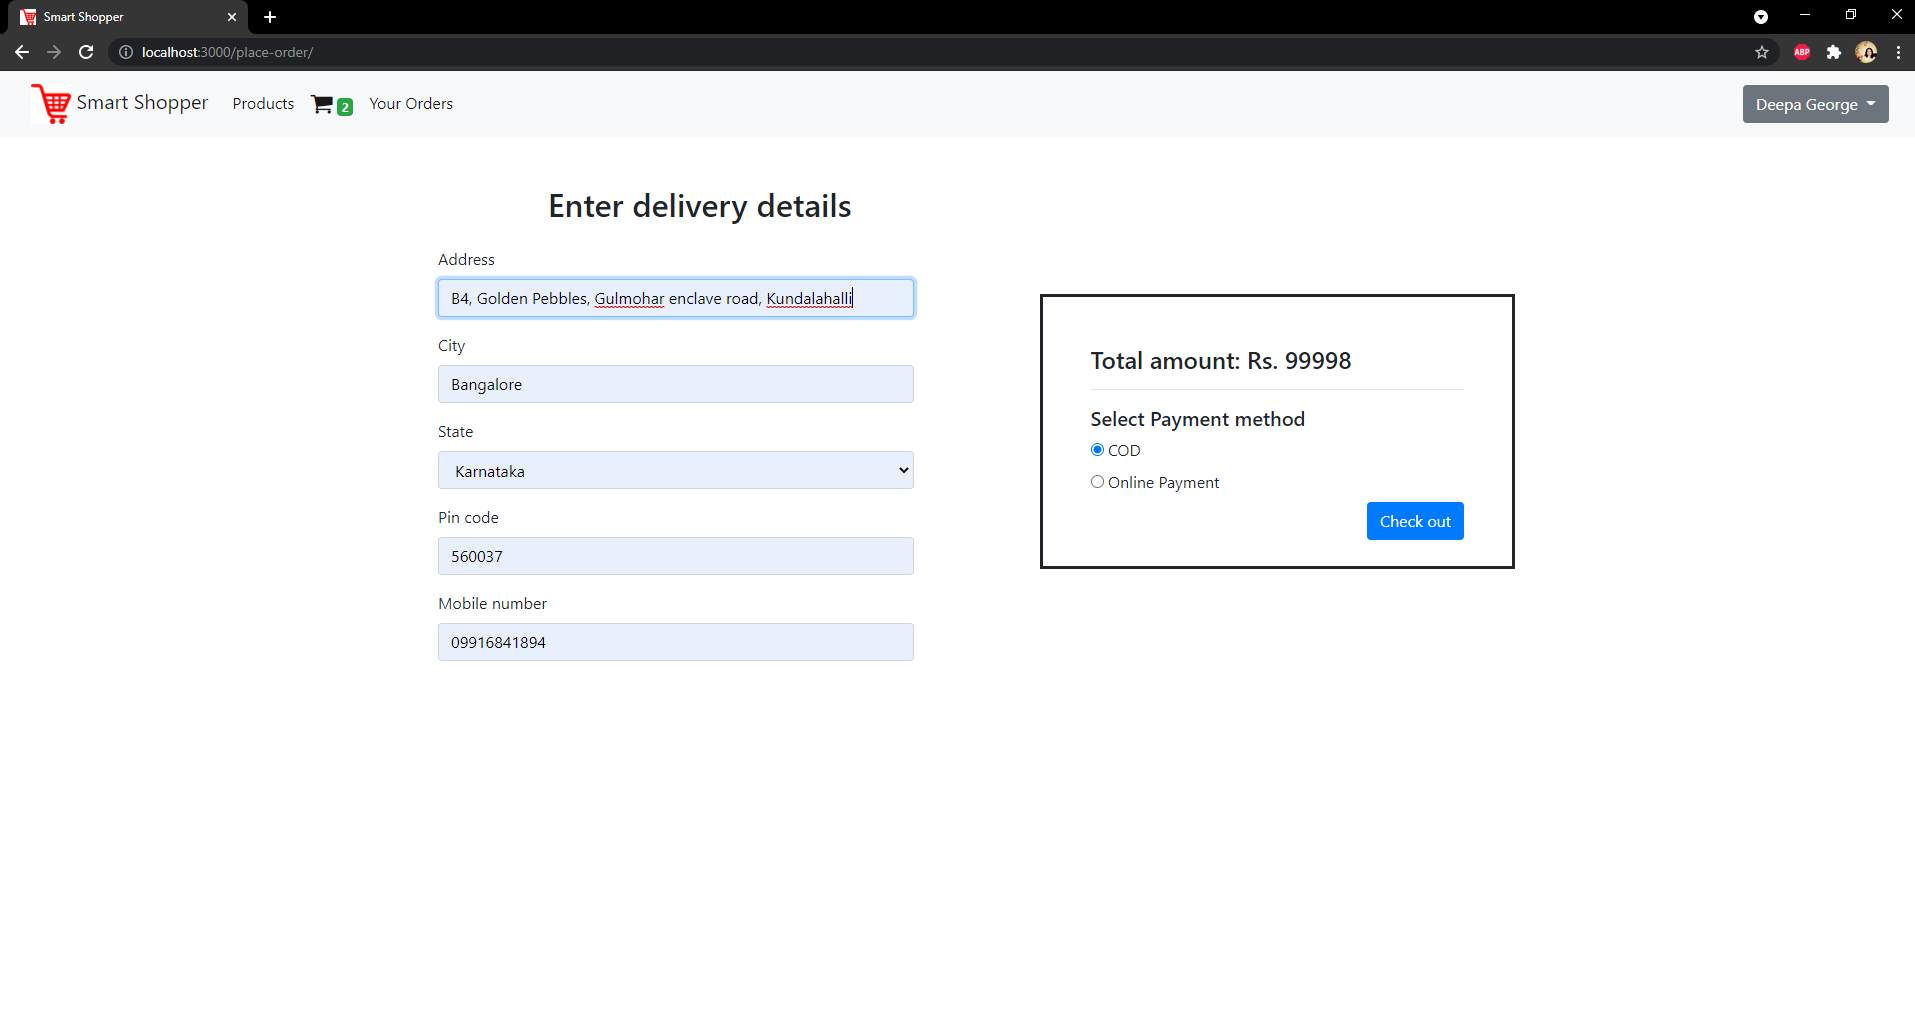
Task: Open the shopping cart with 2 items
Action: pos(332,104)
